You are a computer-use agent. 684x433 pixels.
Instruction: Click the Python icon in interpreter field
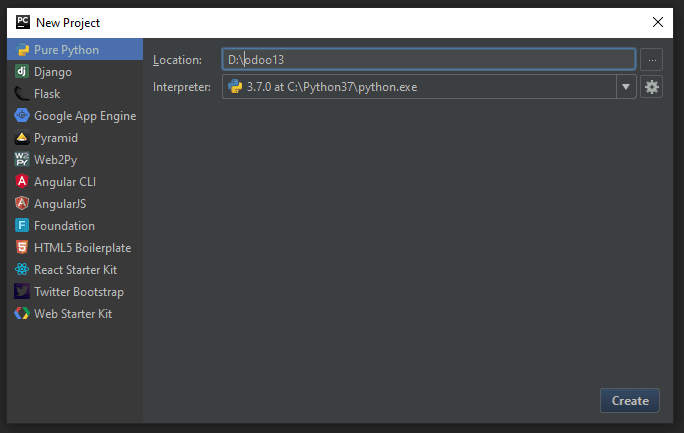pyautogui.click(x=235, y=87)
